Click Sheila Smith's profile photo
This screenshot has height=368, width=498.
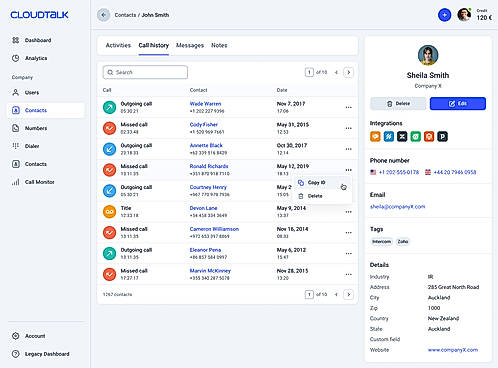pyautogui.click(x=428, y=55)
